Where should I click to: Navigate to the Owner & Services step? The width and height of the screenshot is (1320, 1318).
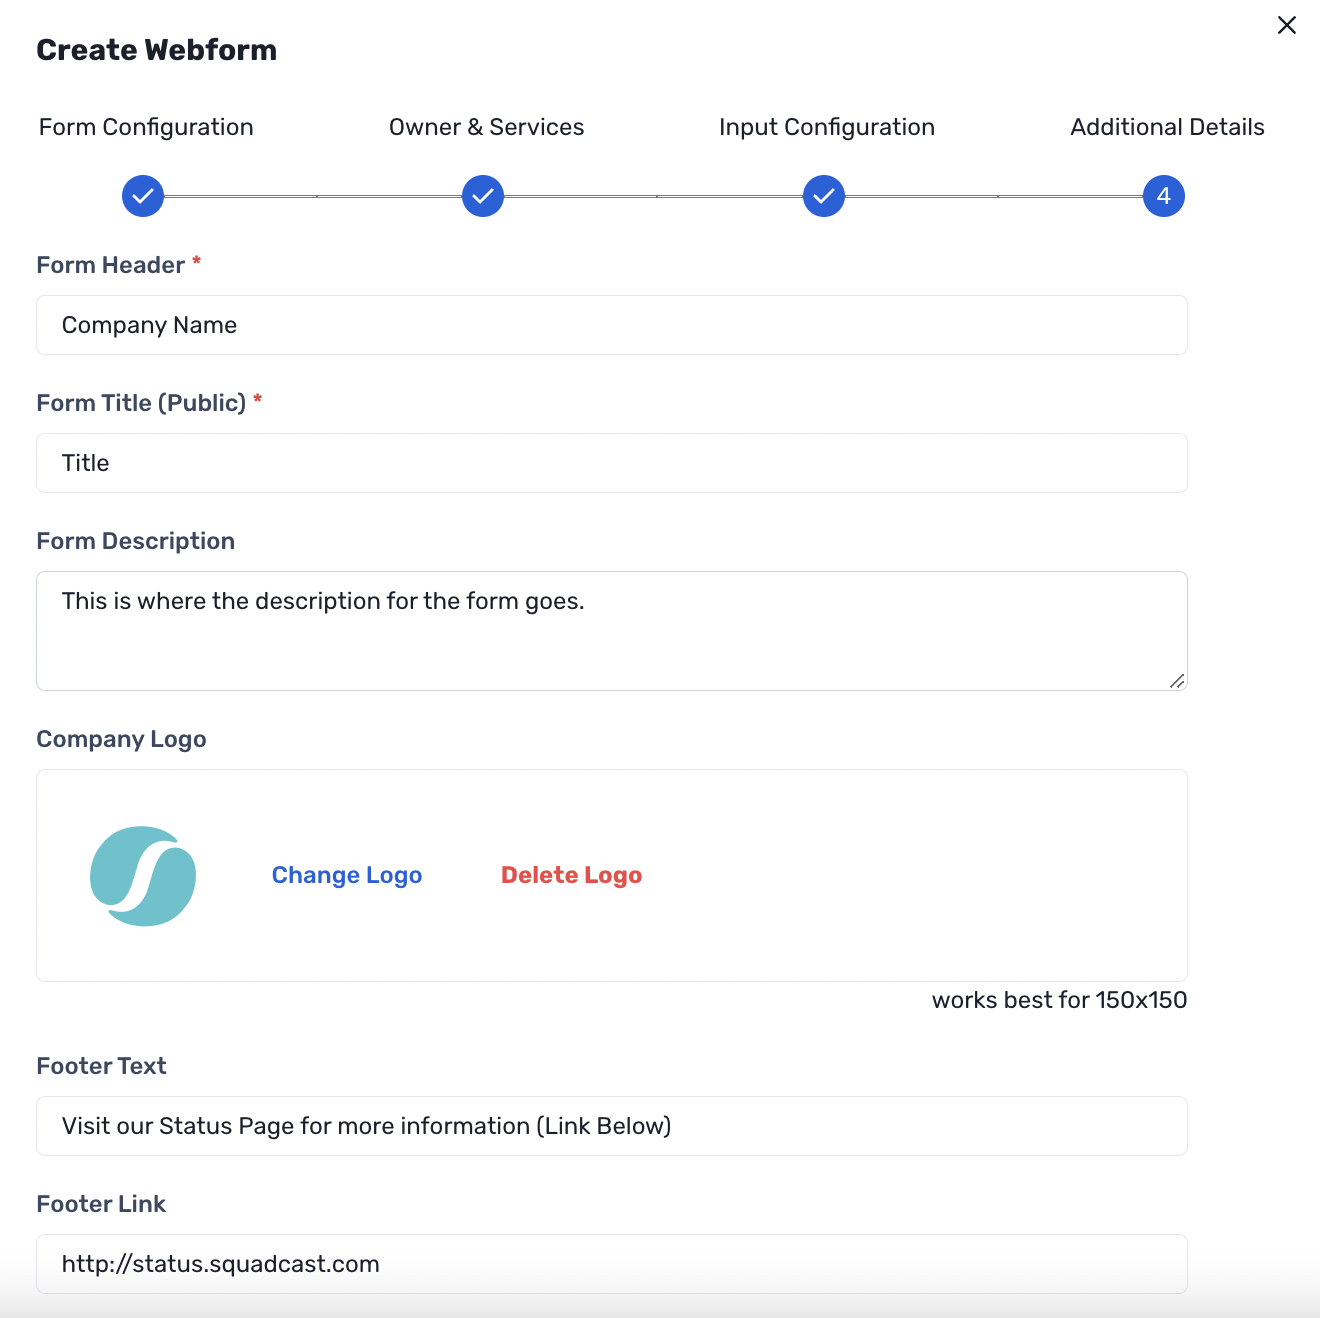[487, 127]
